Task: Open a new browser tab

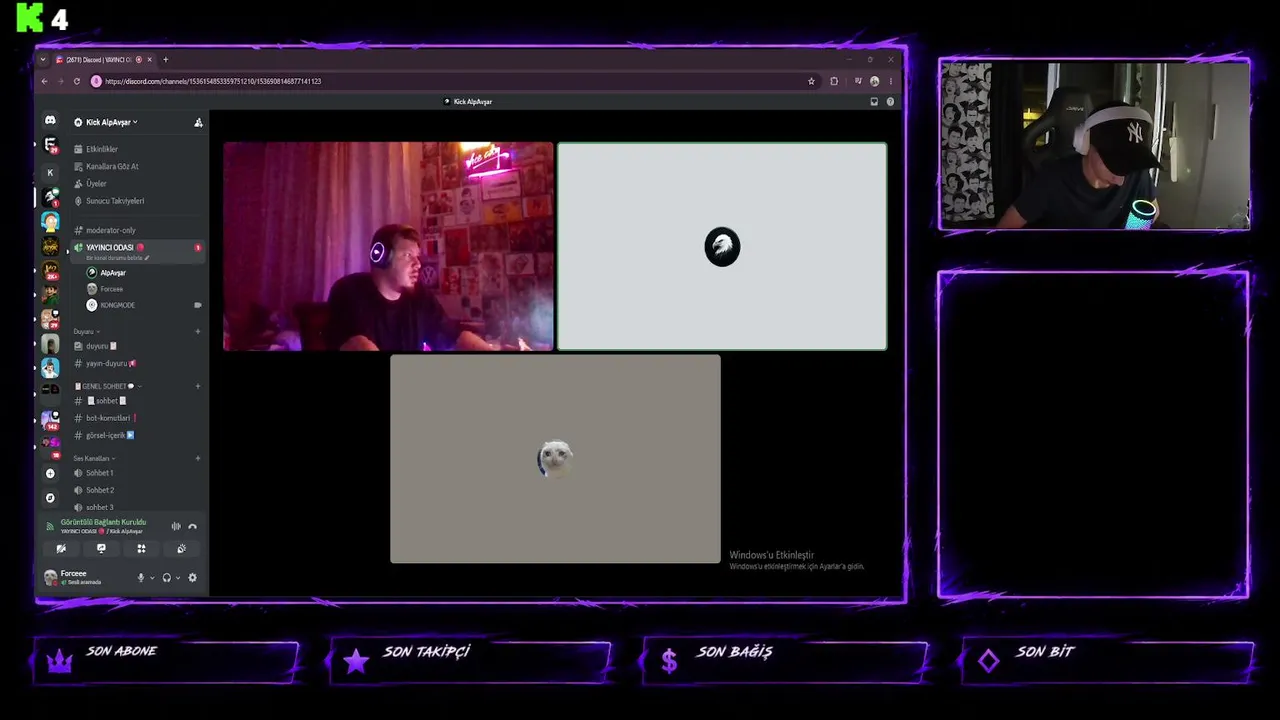Action: (166, 60)
